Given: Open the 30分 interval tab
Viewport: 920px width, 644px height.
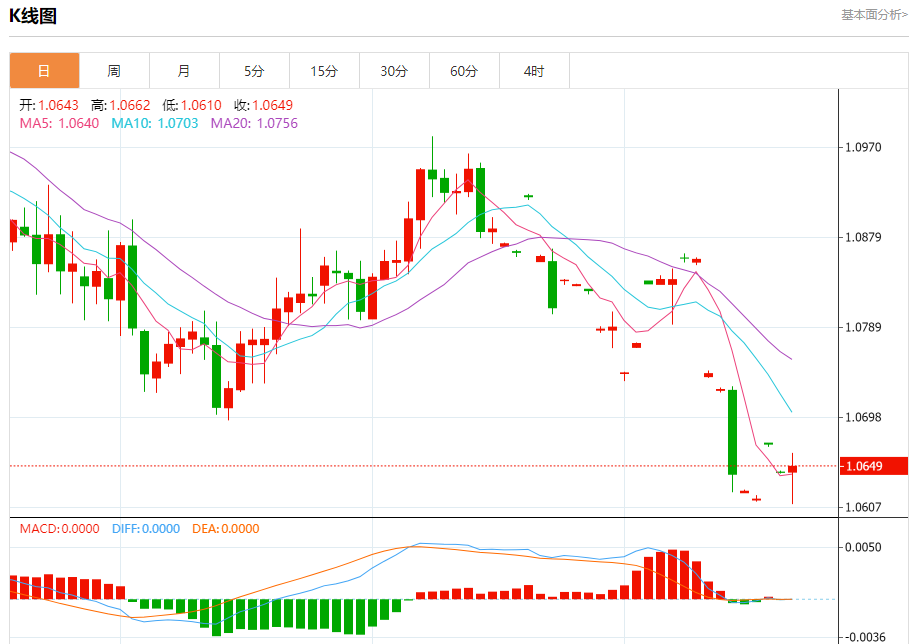Looking at the screenshot, I should tap(394, 71).
